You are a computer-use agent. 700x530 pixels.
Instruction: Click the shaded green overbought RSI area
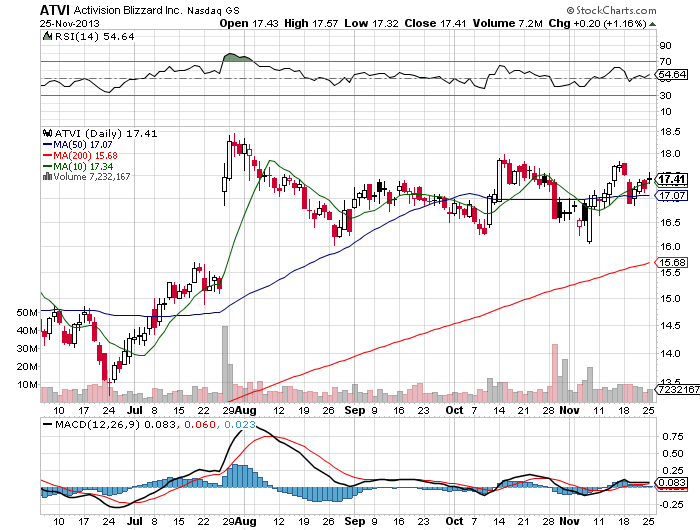coord(238,58)
